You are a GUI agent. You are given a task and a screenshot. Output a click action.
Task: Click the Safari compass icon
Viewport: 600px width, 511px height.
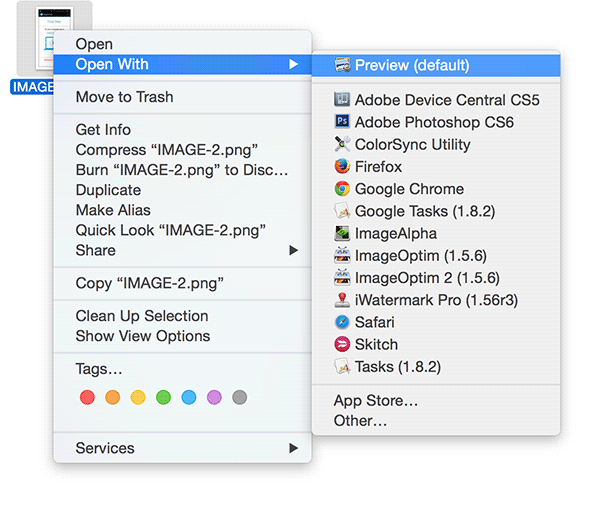(342, 322)
